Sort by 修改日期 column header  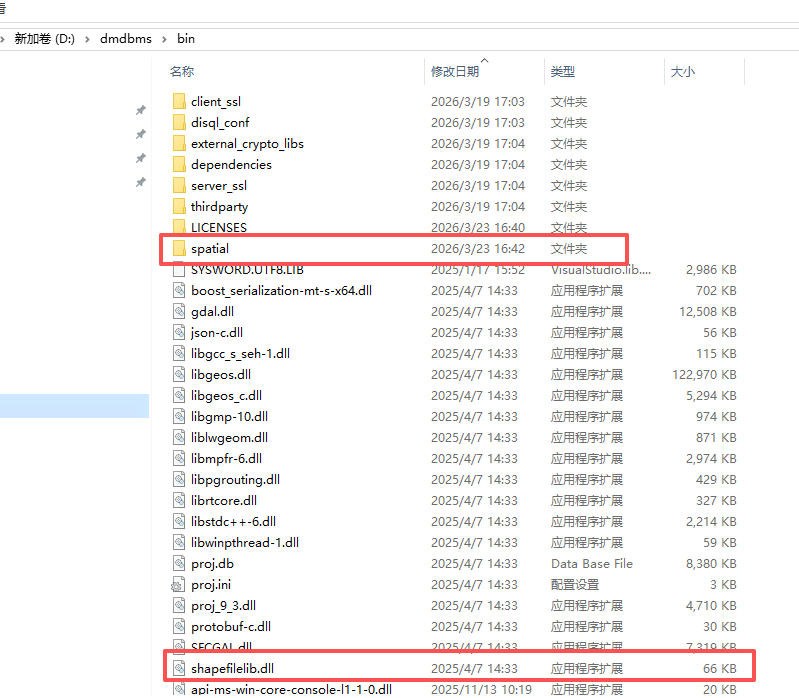pyautogui.click(x=455, y=72)
